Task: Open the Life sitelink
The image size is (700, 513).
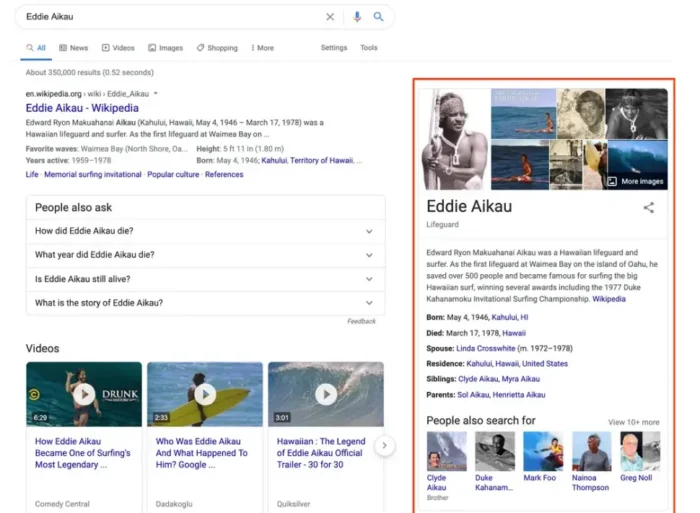Action: click(32, 175)
